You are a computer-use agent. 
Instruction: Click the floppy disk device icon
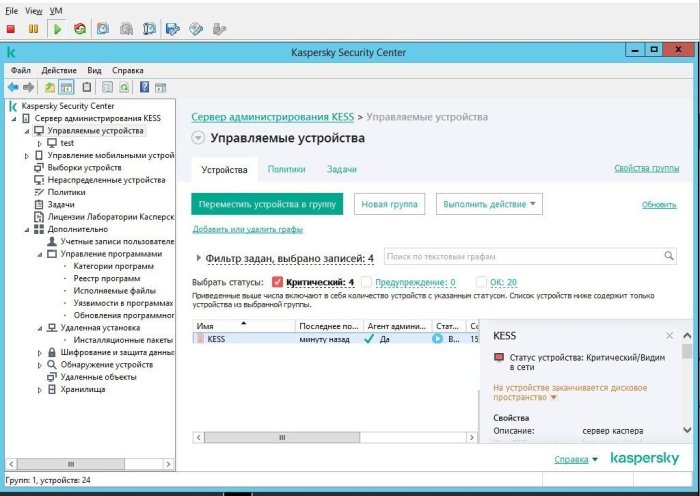[172, 29]
